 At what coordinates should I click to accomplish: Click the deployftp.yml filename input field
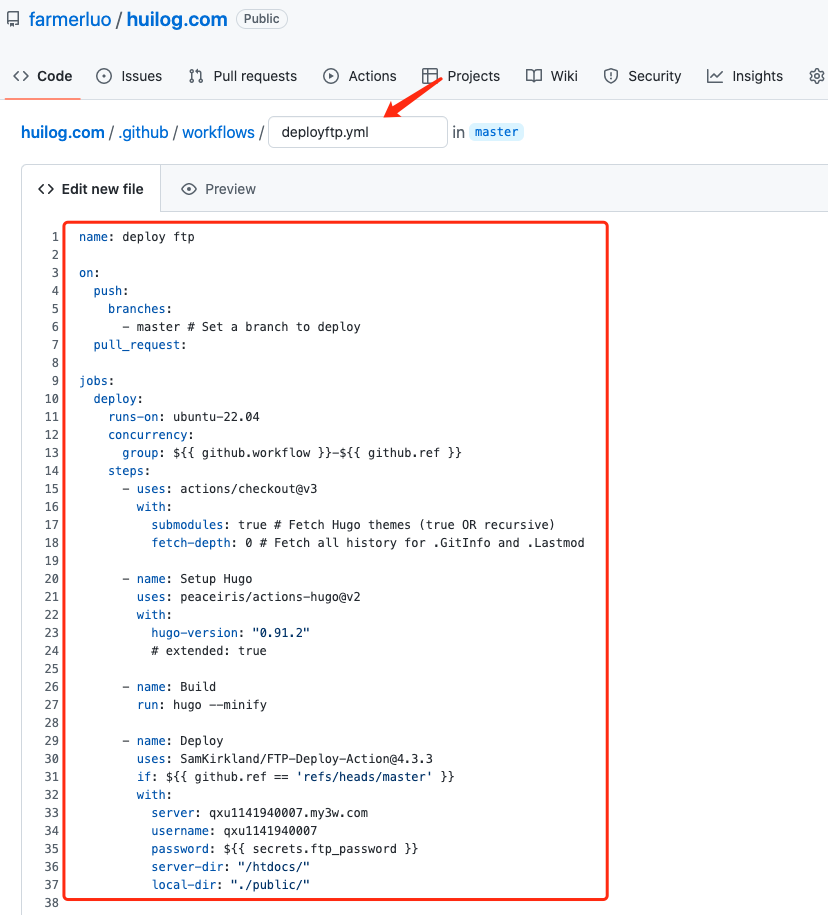click(358, 132)
